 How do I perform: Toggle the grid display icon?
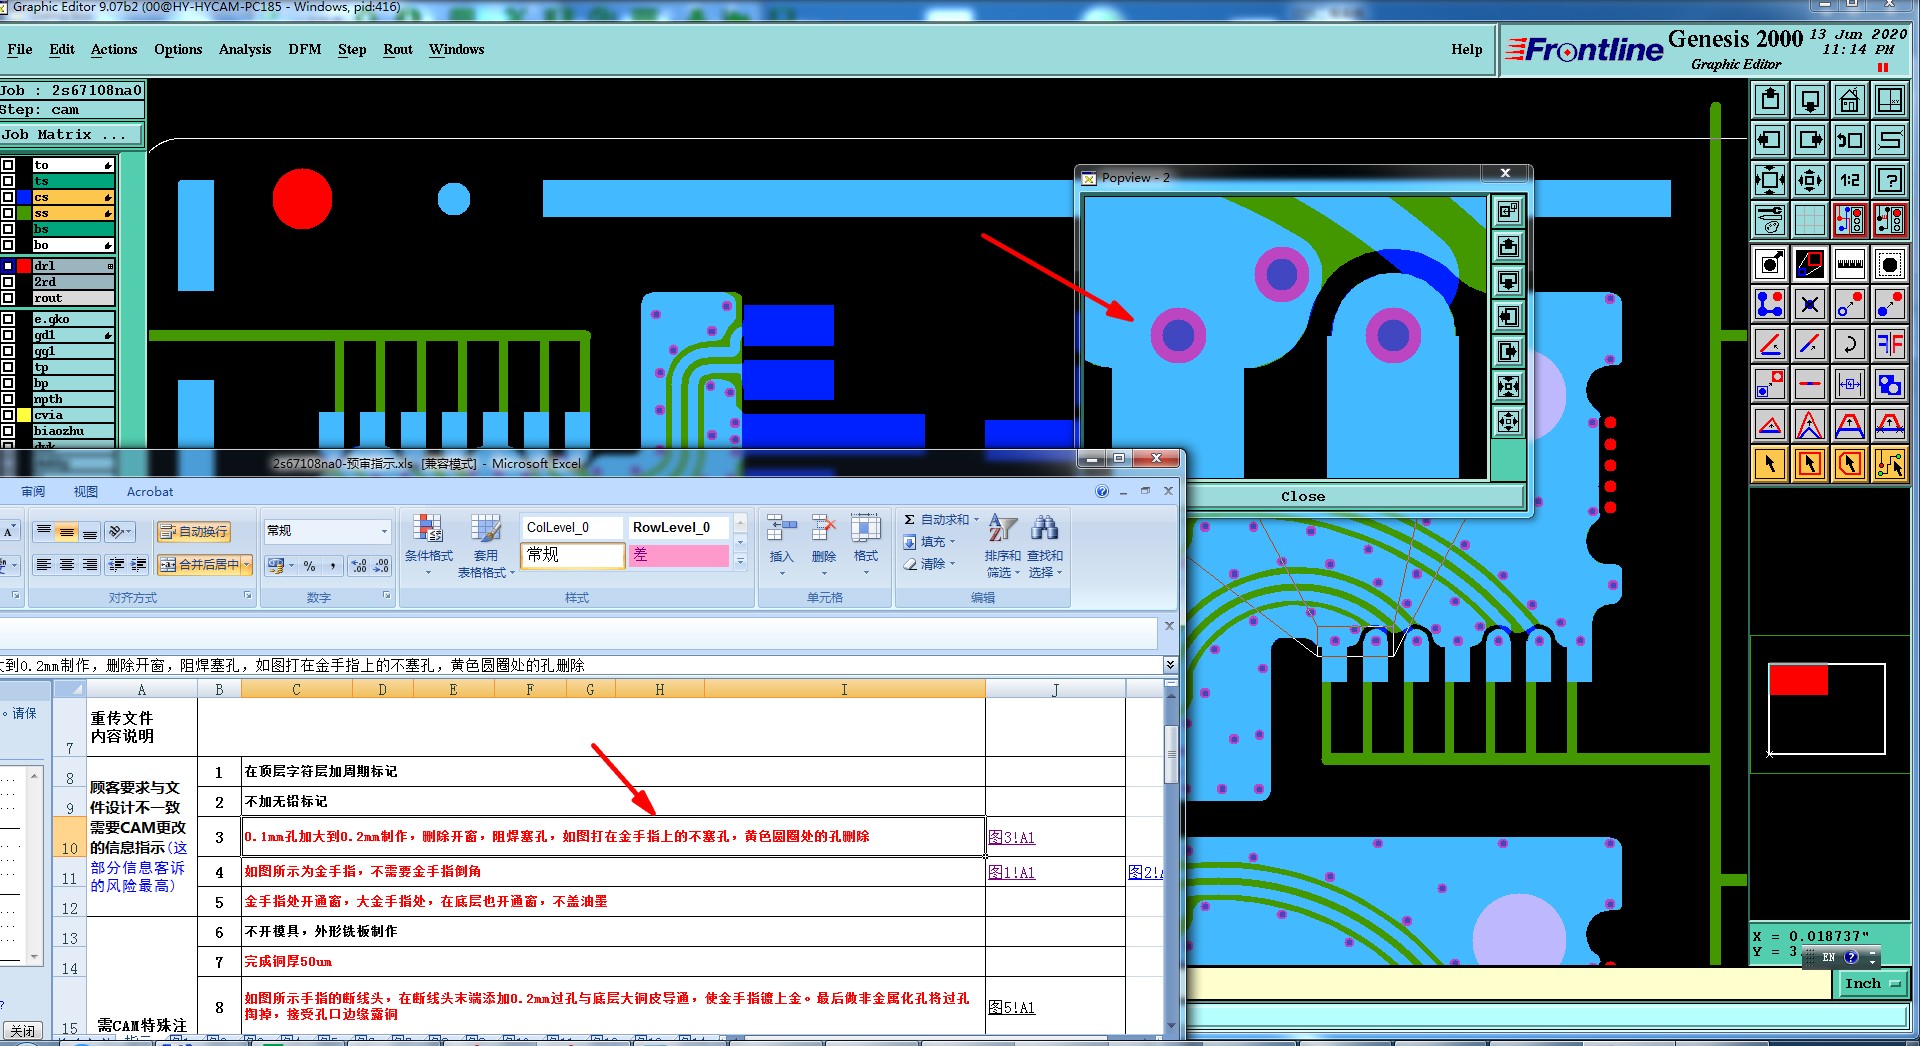click(1810, 220)
